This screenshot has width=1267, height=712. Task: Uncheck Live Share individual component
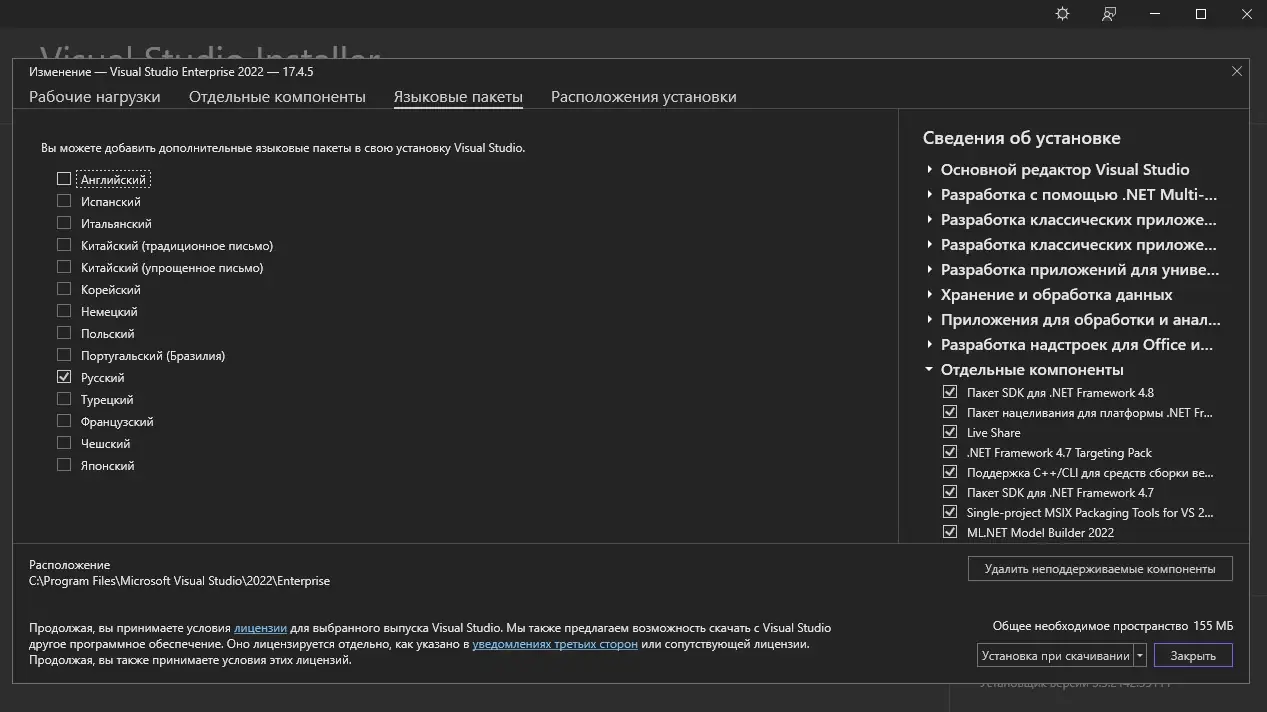[950, 433]
